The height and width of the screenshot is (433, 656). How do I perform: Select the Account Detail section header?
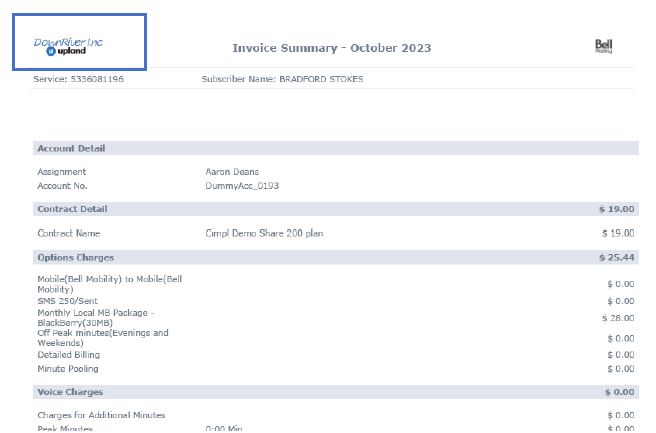point(71,148)
